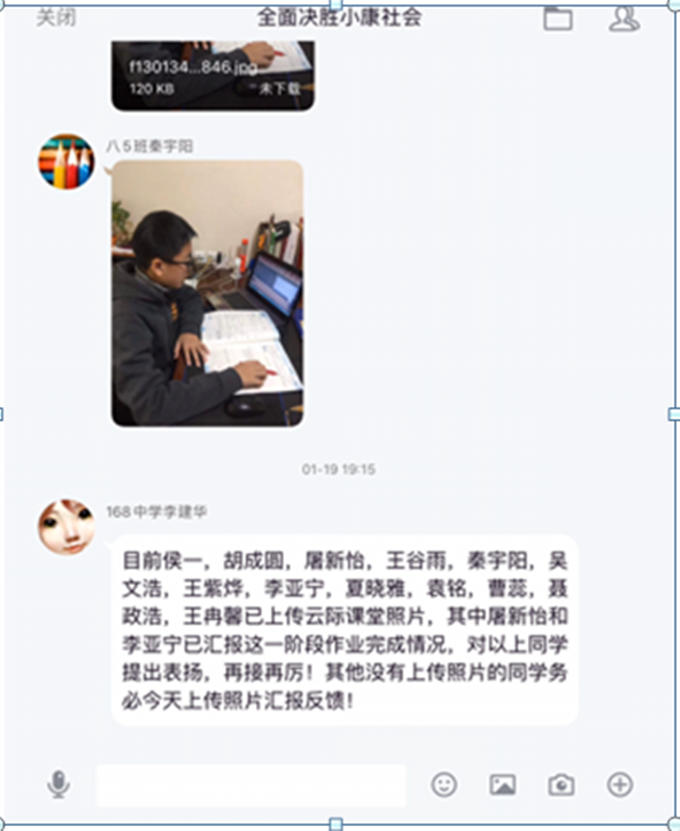View group members profile icon
Image resolution: width=680 pixels, height=831 pixels.
(624, 19)
